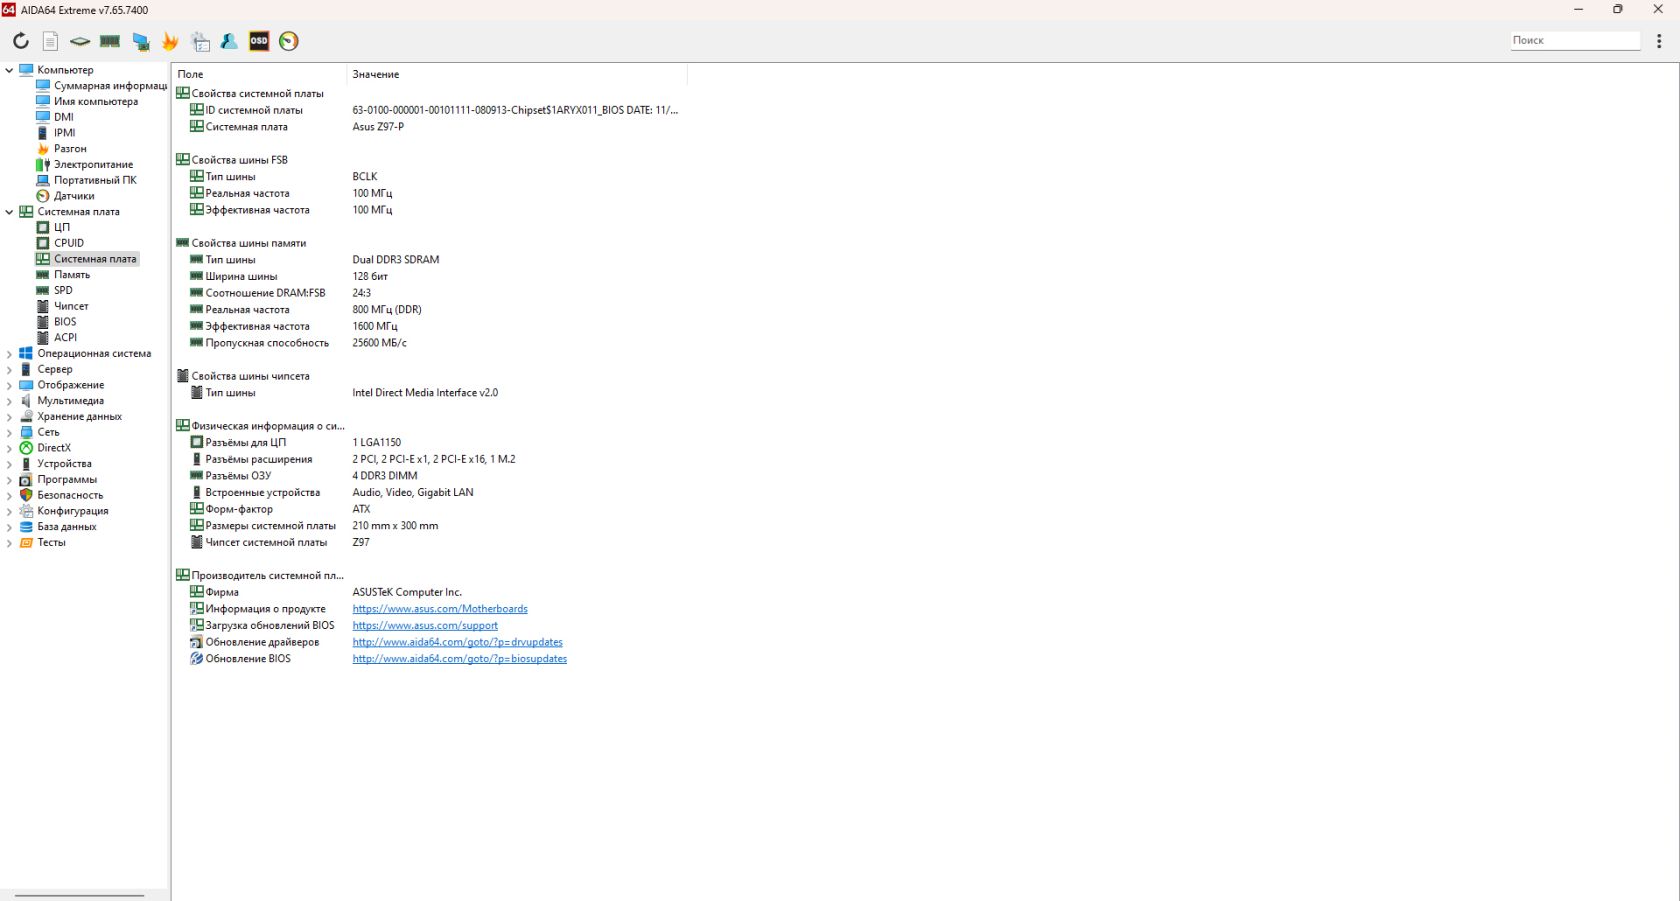Open the monitor diagnostics toolbar icon
The image size is (1680, 901).
click(140, 41)
